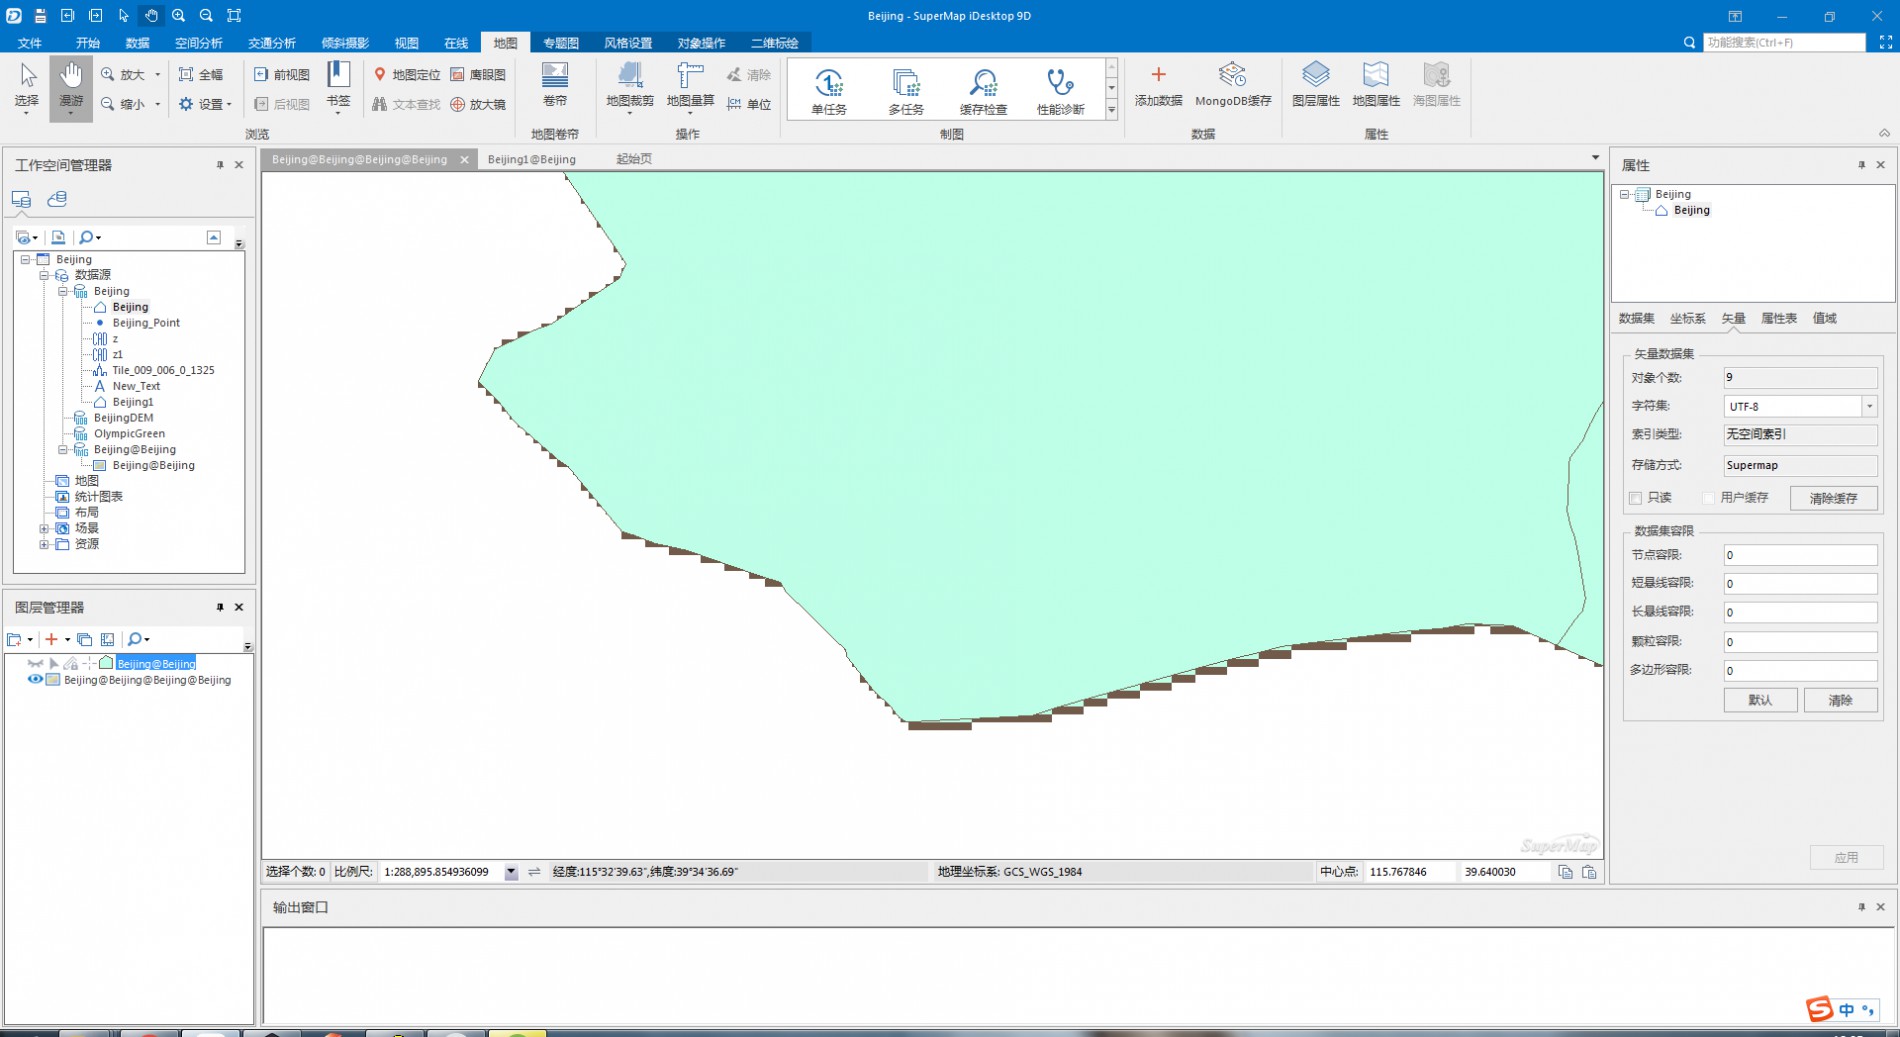Expand the 制图 gallery more arrow
This screenshot has height=1037, width=1900.
[1111, 110]
